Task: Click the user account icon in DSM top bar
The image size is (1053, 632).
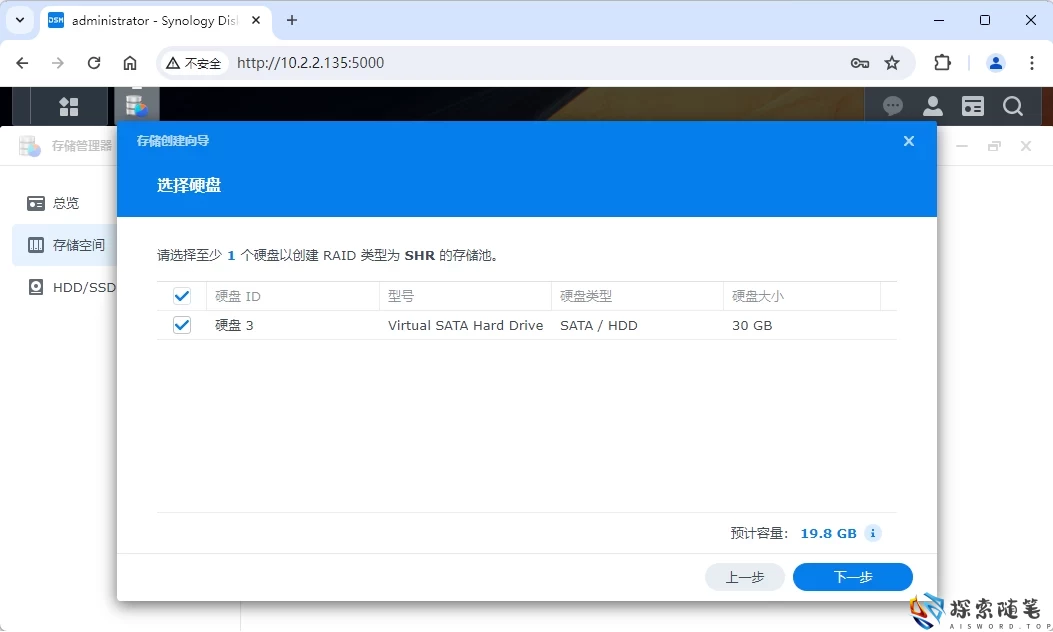Action: click(932, 105)
